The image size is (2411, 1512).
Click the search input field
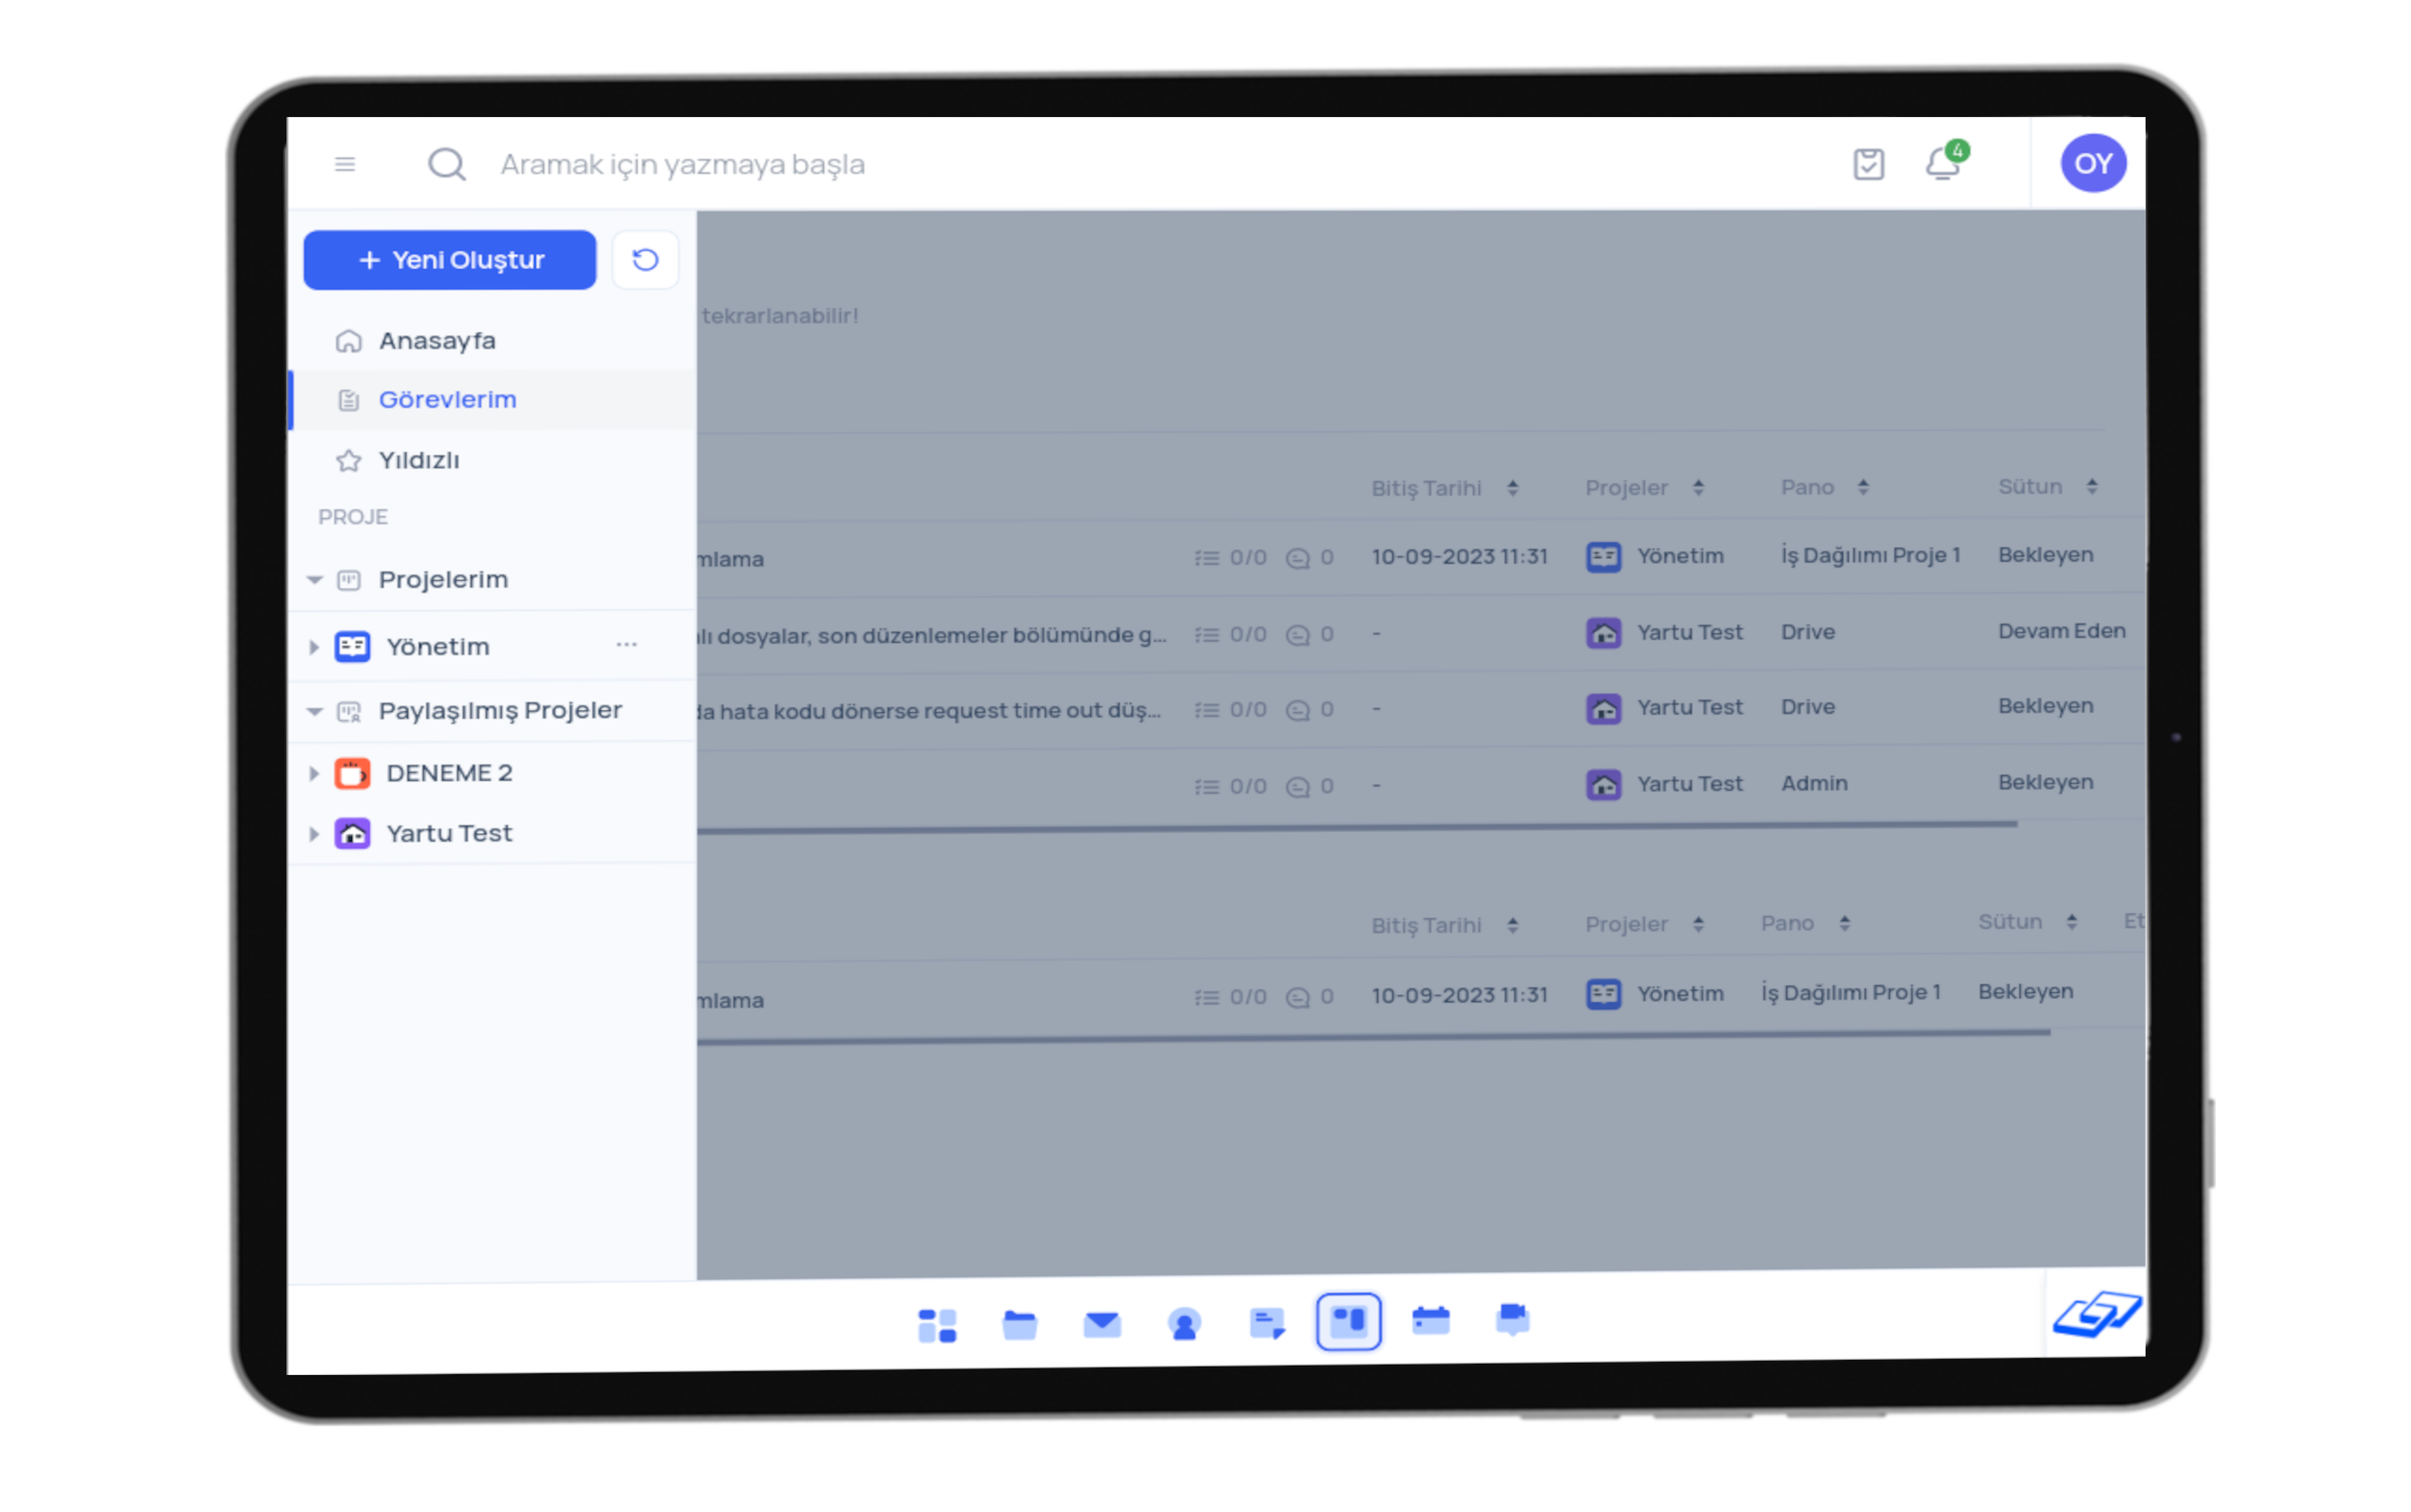(x=900, y=164)
